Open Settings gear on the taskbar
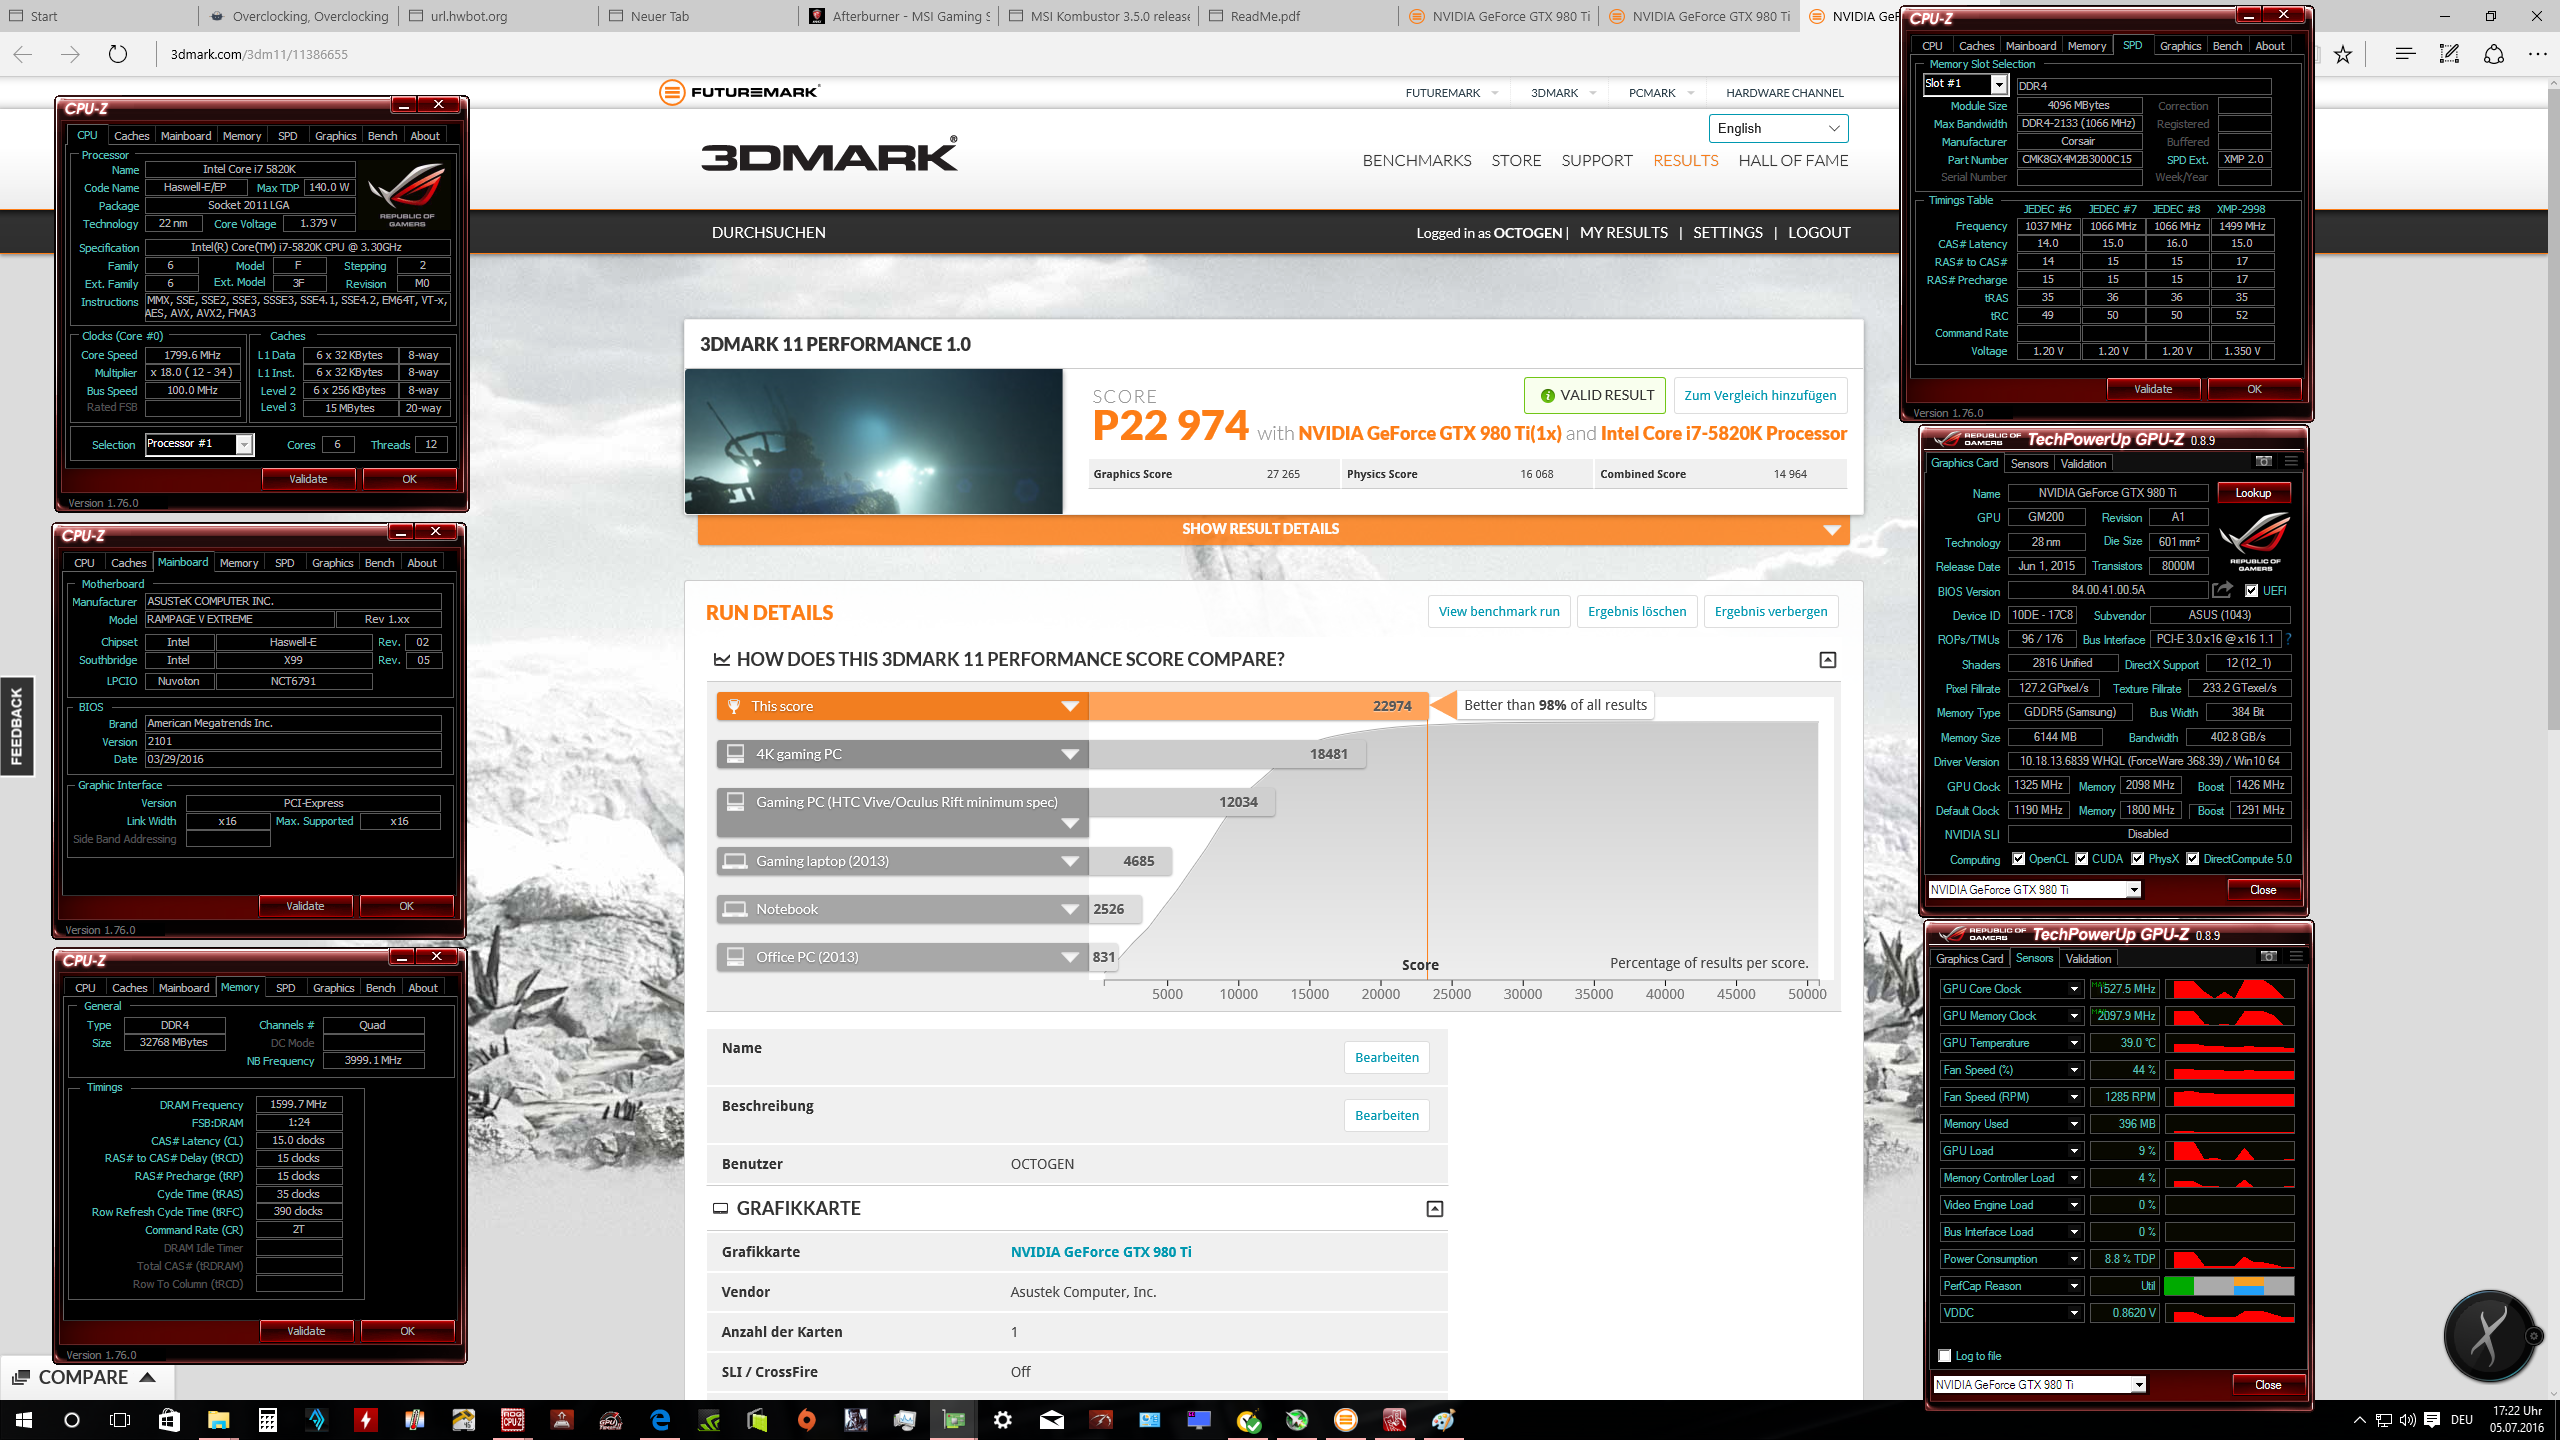The image size is (2560, 1440). [x=1003, y=1420]
